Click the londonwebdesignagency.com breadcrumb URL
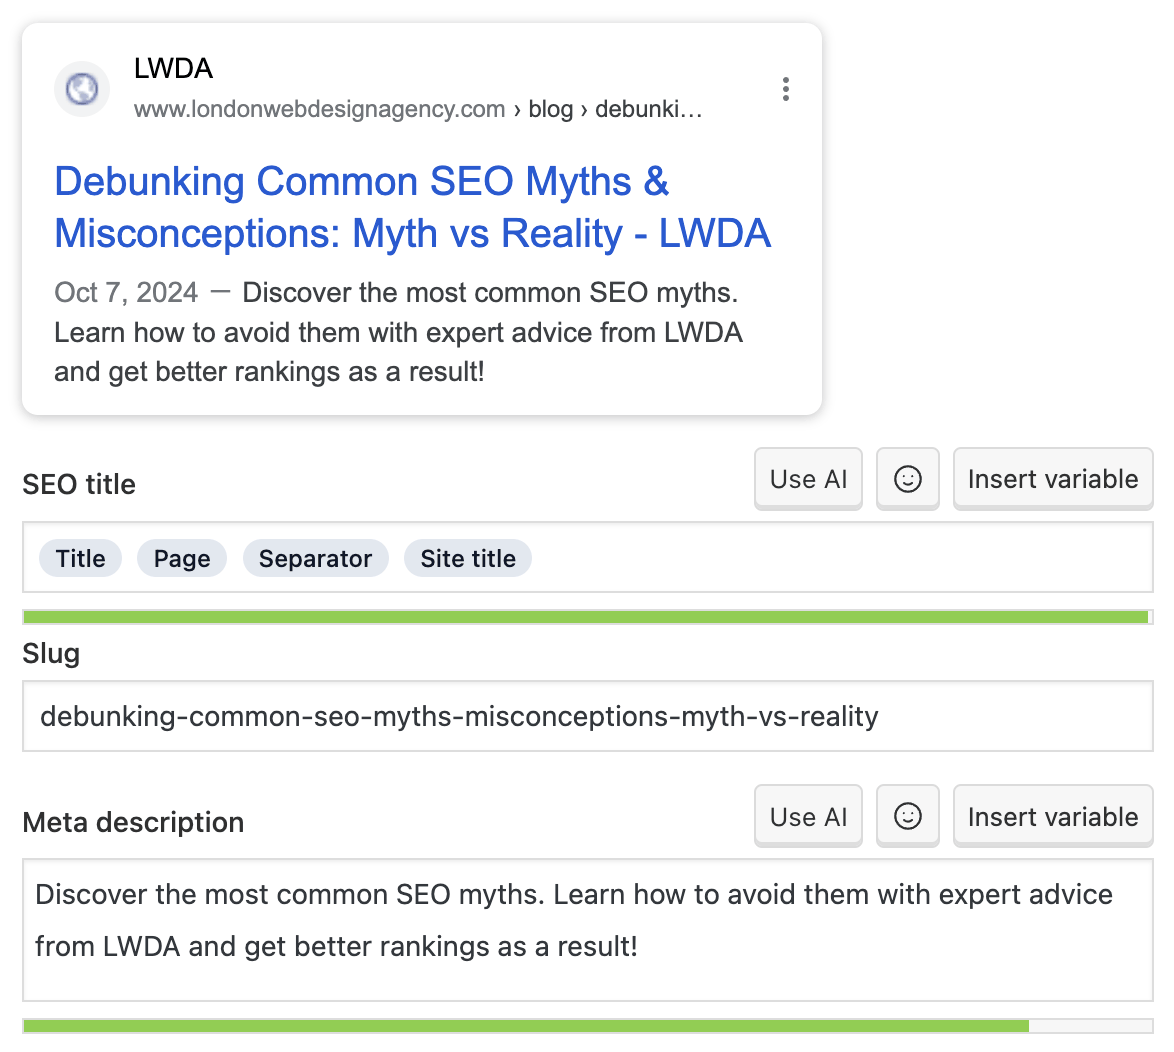This screenshot has width=1174, height=1052. [317, 109]
